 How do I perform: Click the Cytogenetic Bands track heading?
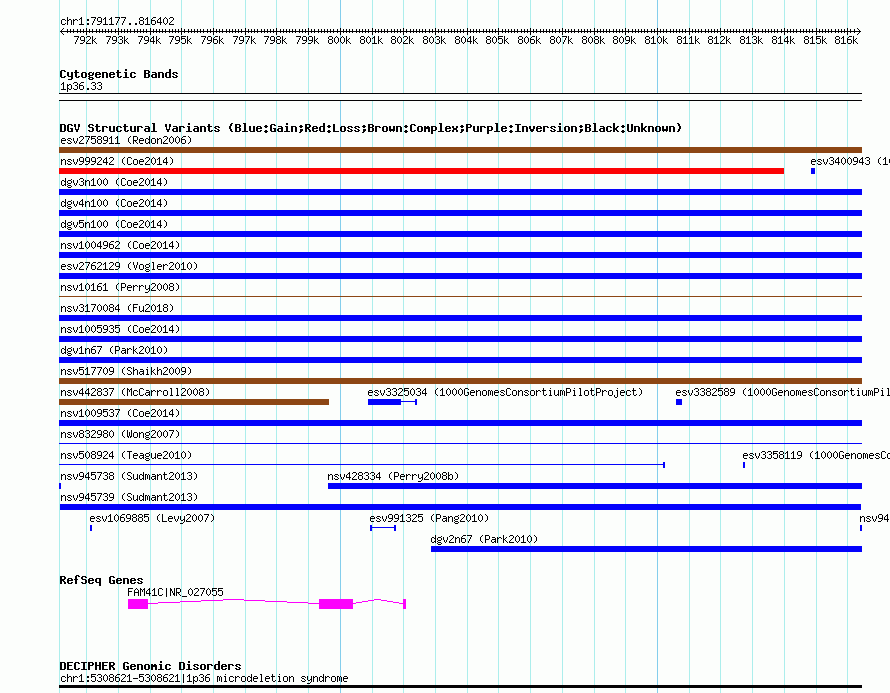pyautogui.click(x=119, y=74)
